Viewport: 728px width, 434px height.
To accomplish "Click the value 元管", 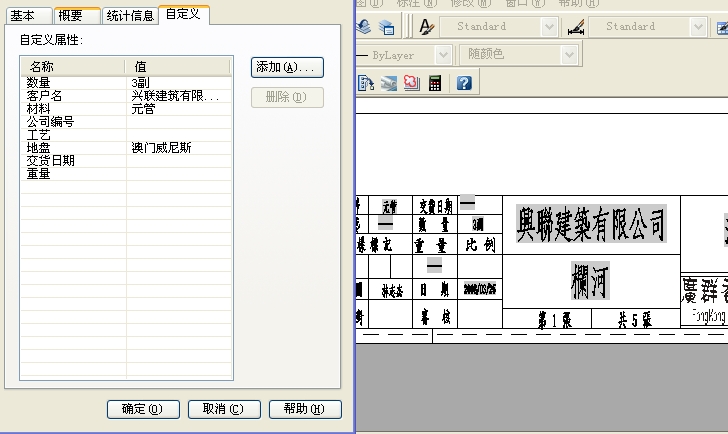I will click(x=143, y=109).
